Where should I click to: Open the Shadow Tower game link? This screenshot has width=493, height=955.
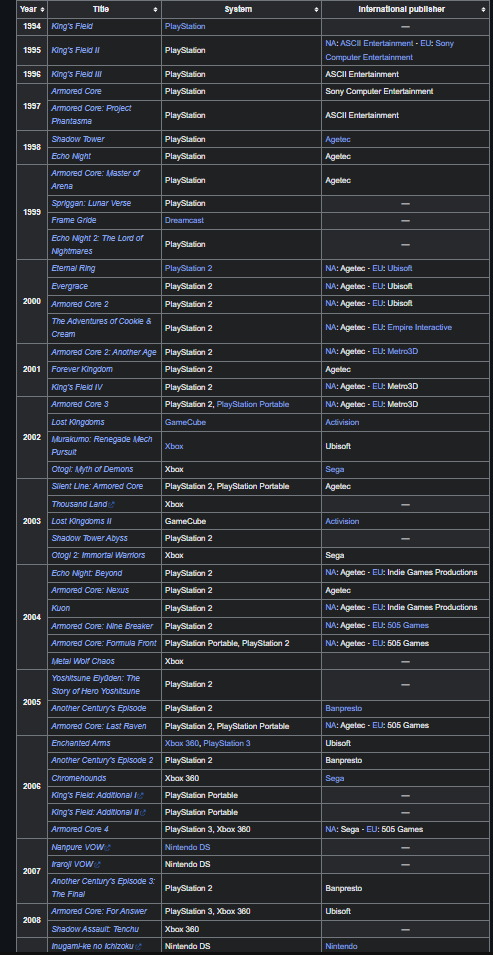pyautogui.click(x=78, y=139)
